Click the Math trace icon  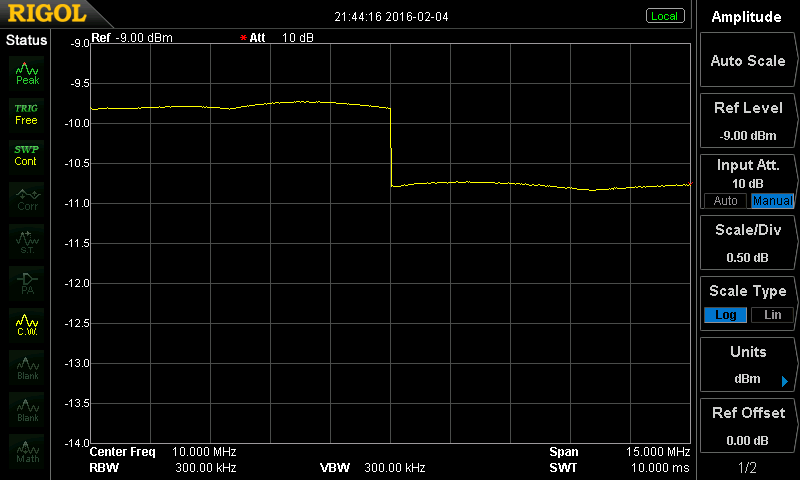point(27,450)
